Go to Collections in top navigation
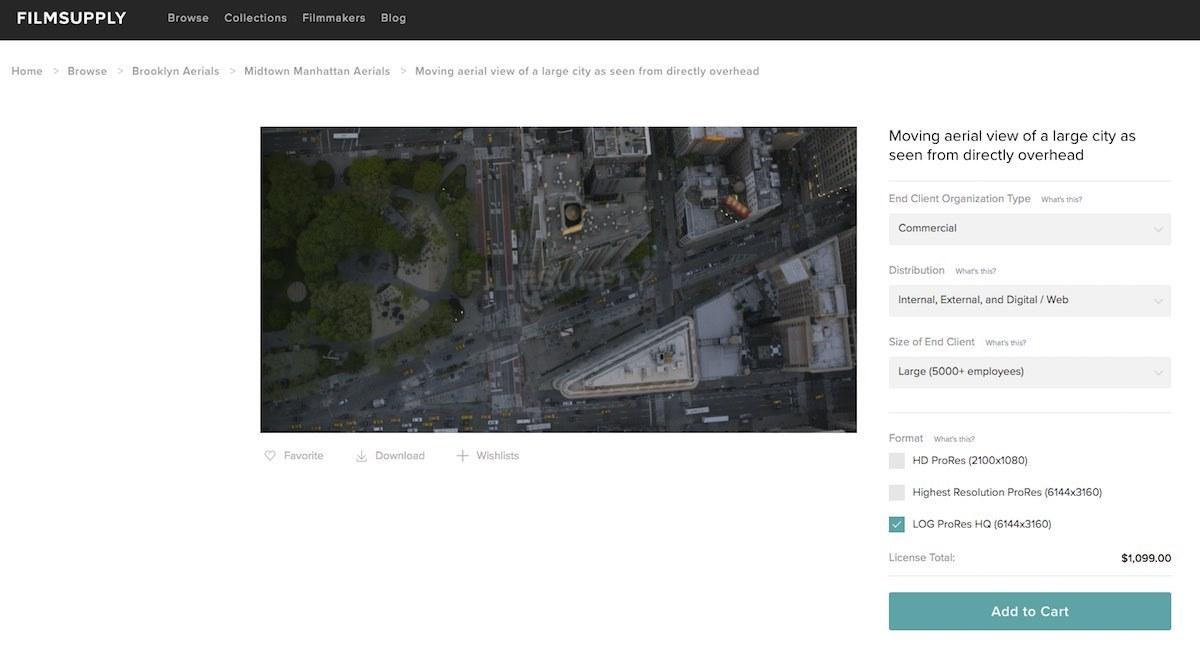This screenshot has height=667, width=1200. (x=255, y=18)
